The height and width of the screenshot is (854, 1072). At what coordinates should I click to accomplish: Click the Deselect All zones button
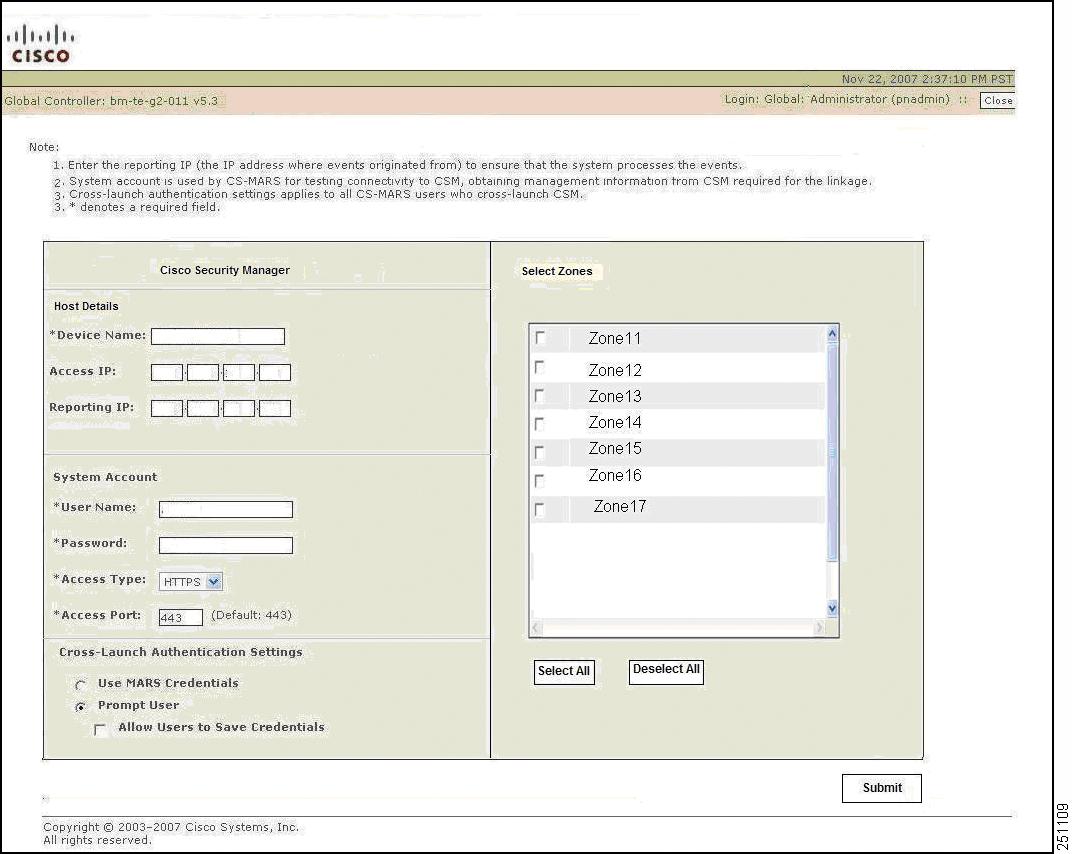[666, 670]
